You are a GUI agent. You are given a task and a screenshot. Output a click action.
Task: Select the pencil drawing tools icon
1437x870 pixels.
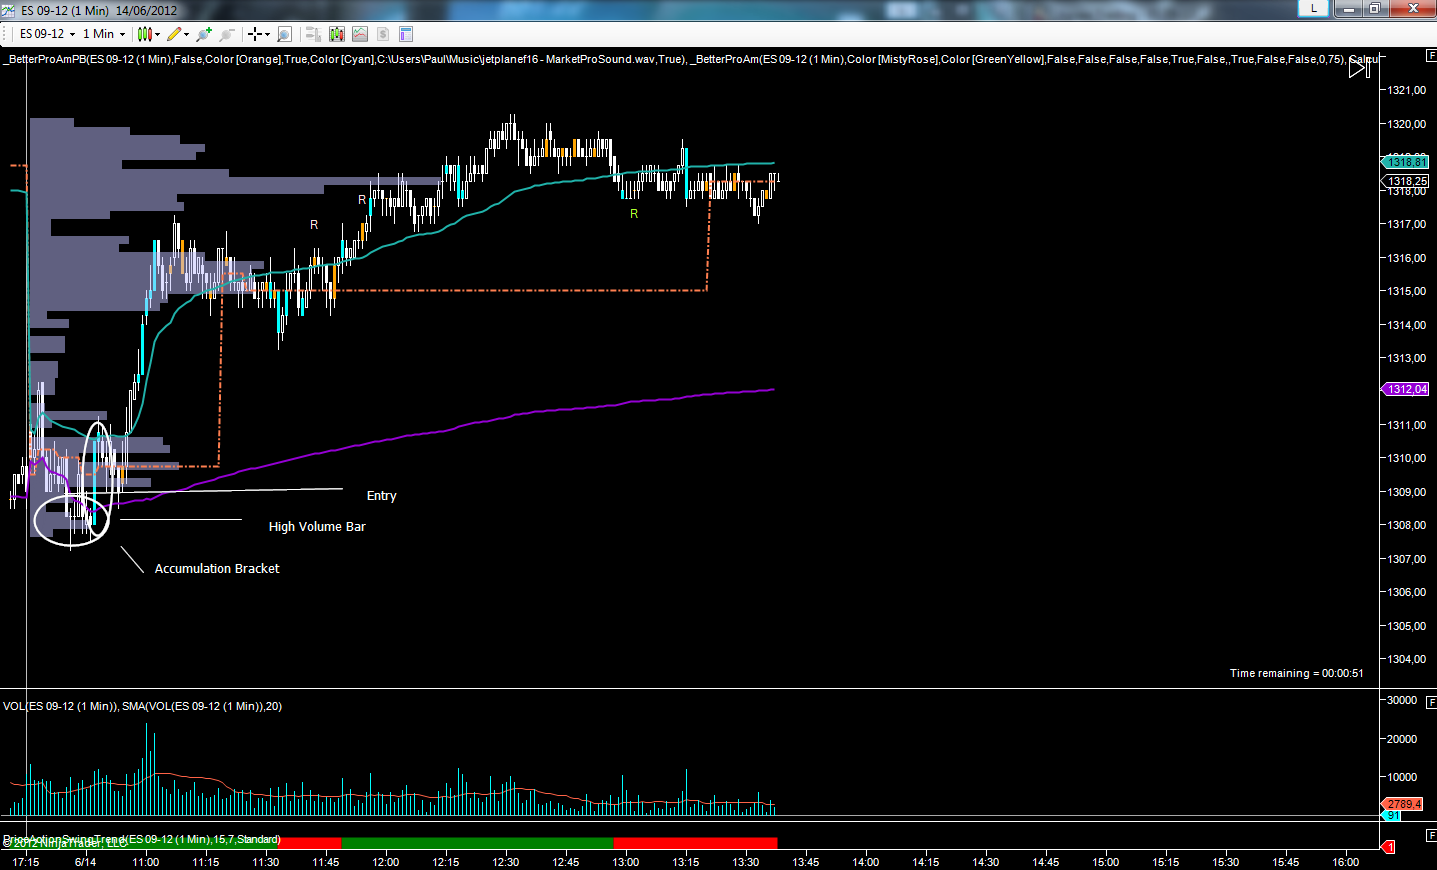coord(174,34)
